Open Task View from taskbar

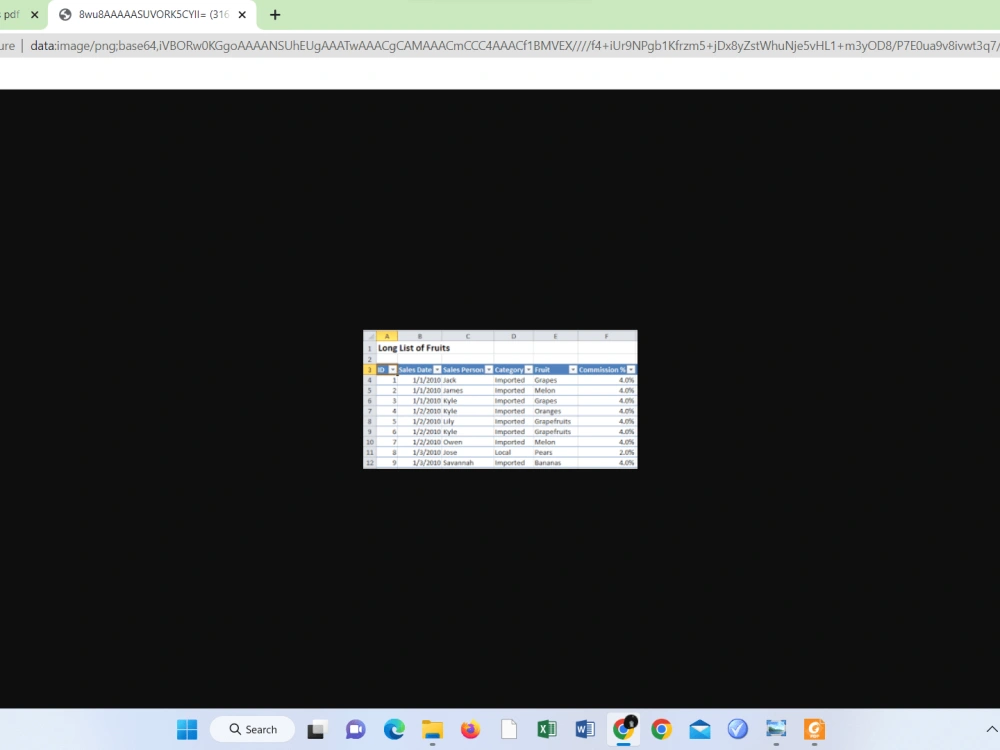point(316,729)
